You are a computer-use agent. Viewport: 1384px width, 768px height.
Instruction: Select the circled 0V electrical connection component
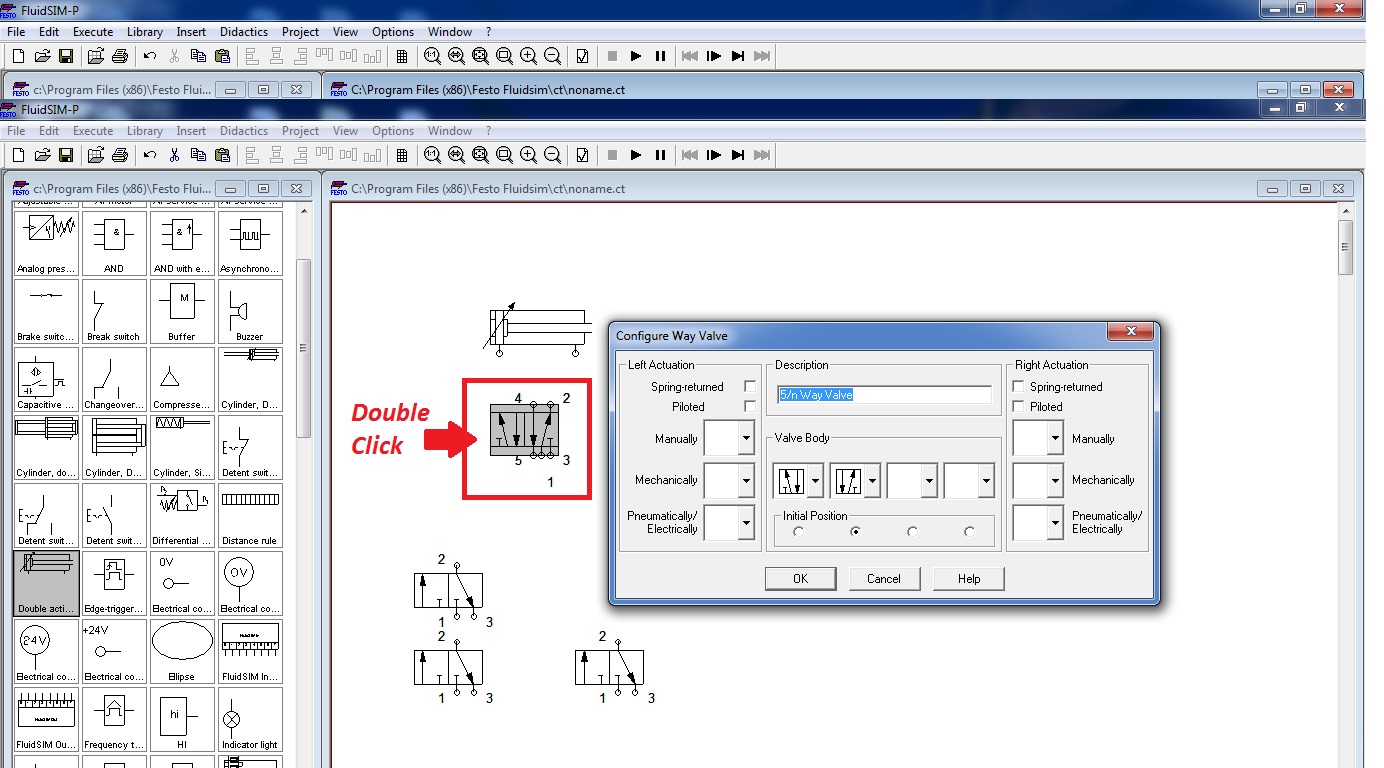click(x=250, y=582)
